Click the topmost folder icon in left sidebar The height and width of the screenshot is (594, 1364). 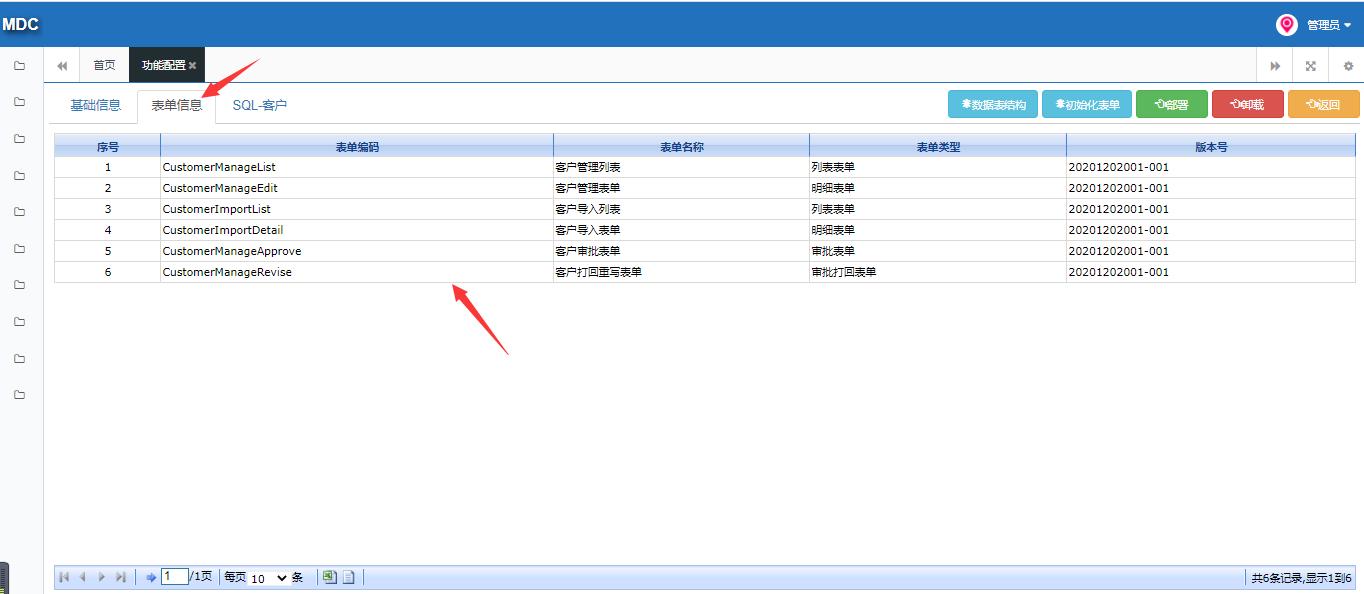coord(19,66)
